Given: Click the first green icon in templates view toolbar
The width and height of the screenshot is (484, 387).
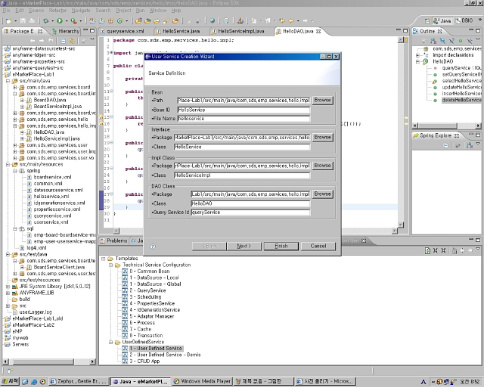Looking at the screenshot, I should pos(427,250).
